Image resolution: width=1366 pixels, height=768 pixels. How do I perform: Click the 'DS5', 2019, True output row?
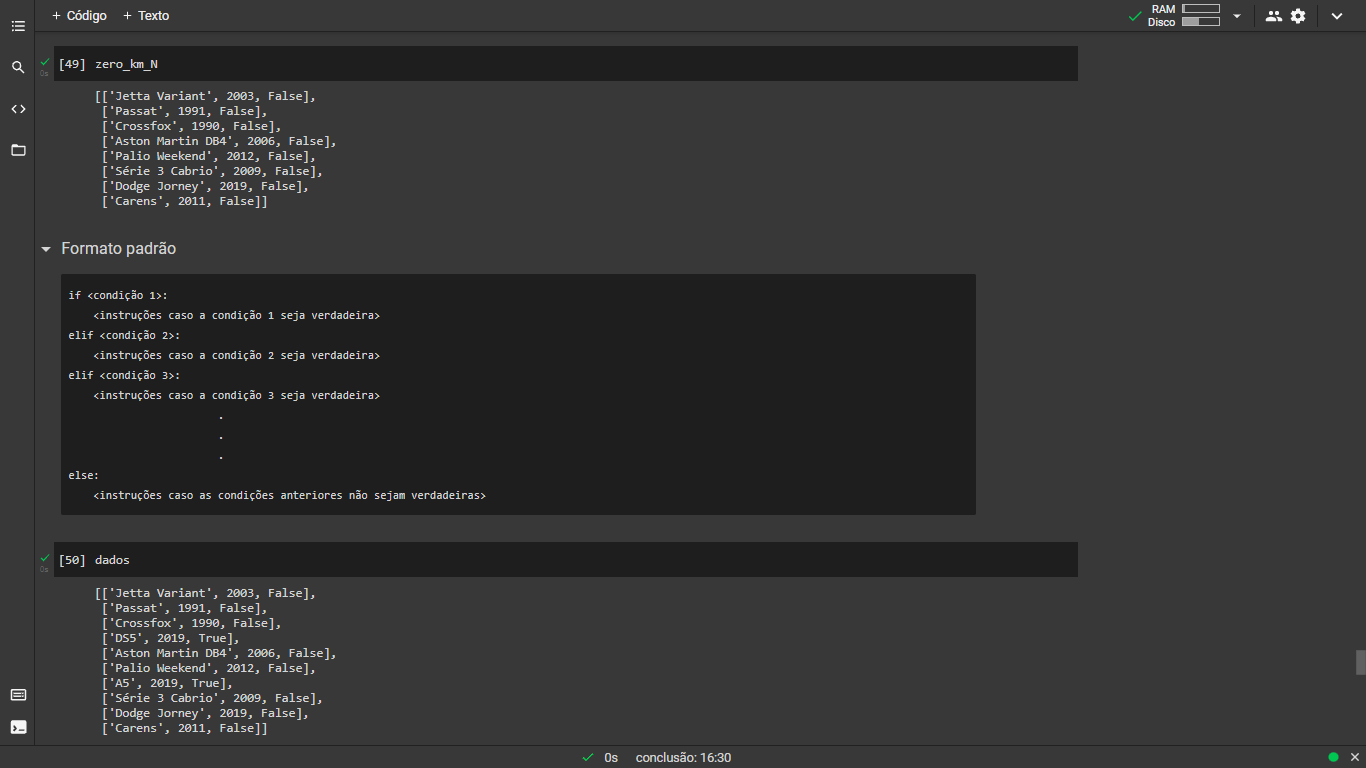click(x=171, y=638)
